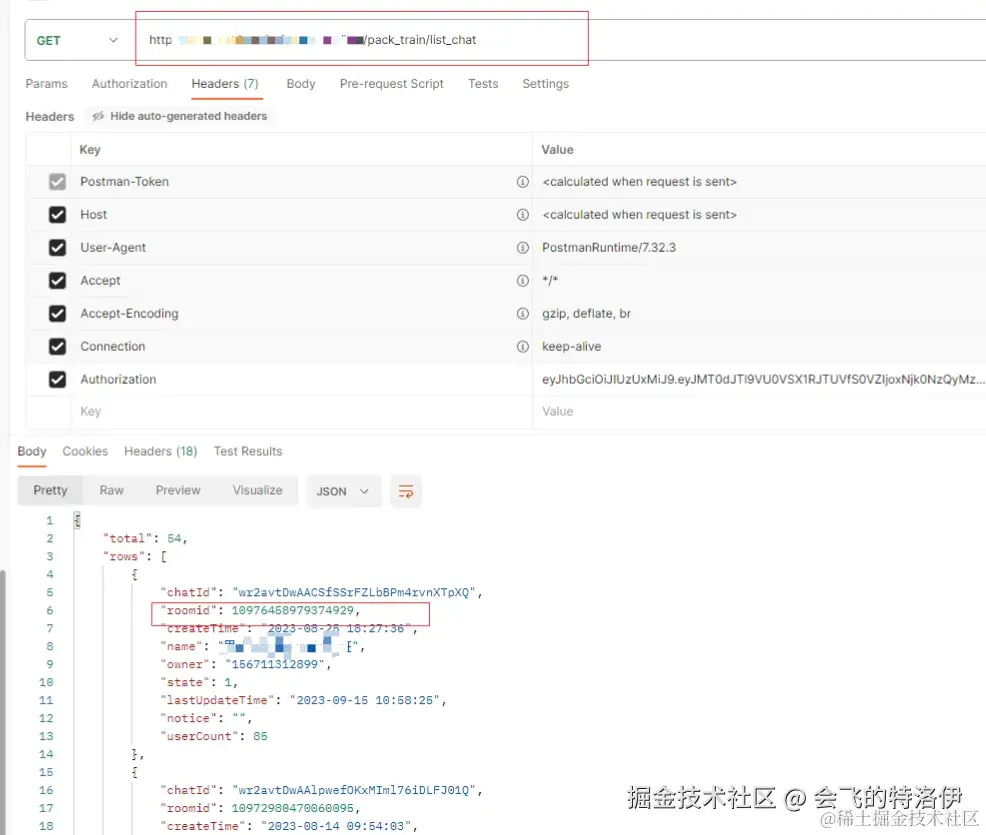Click the keep-alive value
The height and width of the screenshot is (835, 986).
click(x=572, y=346)
